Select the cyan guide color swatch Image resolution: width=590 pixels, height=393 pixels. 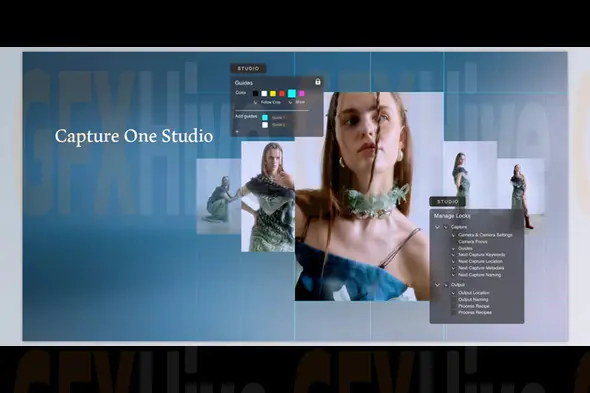292,93
